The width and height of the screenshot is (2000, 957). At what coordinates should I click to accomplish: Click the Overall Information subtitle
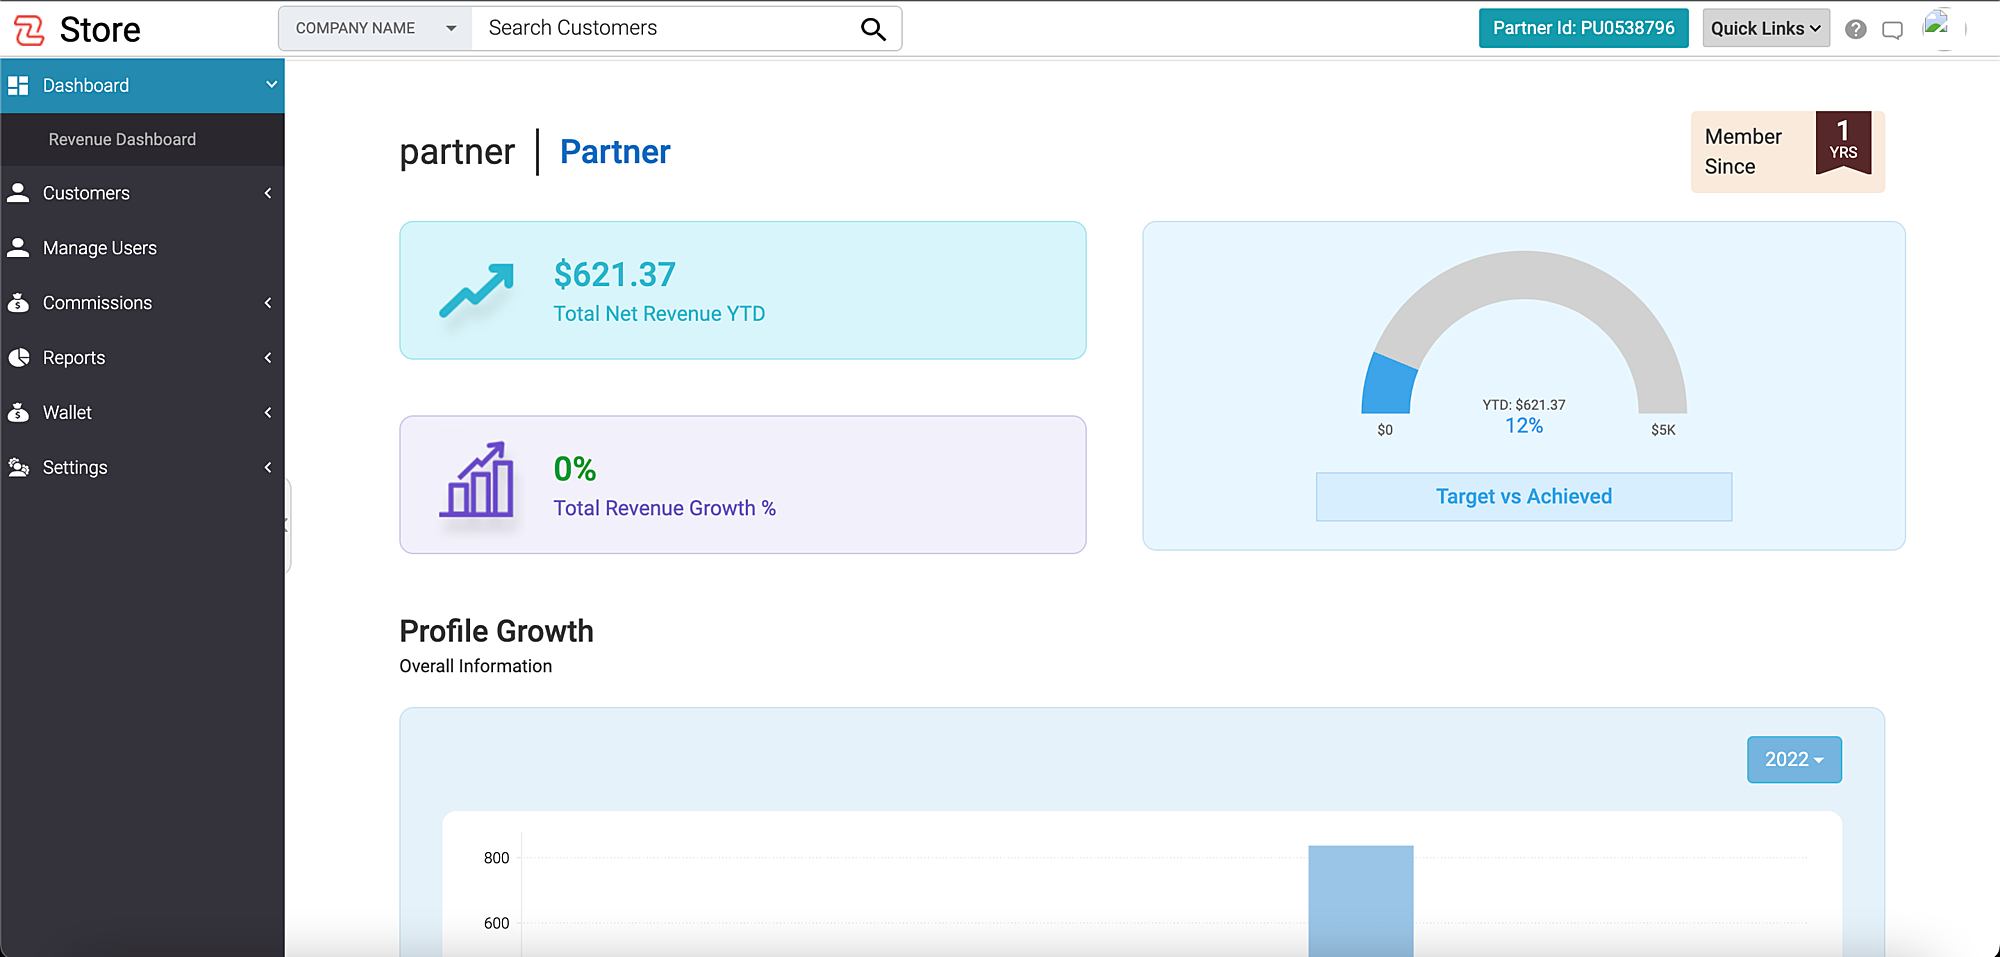click(x=476, y=667)
